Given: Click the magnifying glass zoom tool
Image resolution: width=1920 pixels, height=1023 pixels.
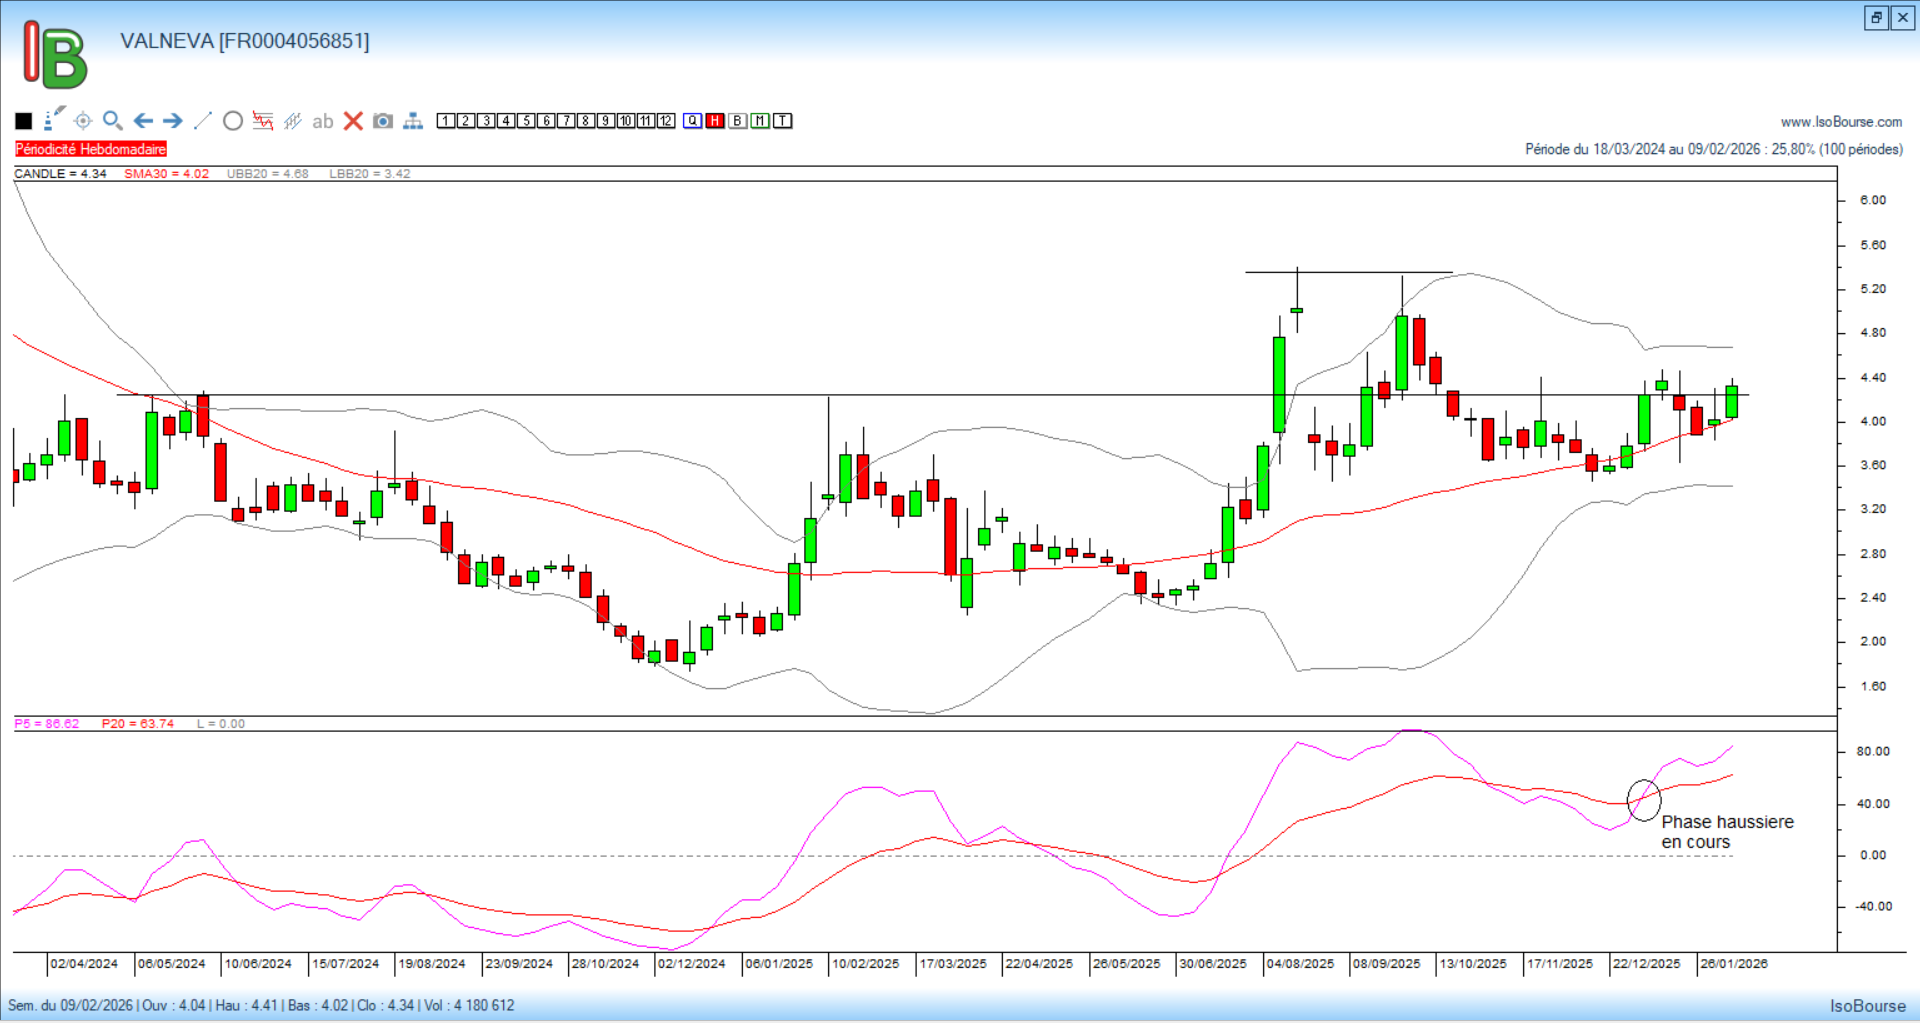Looking at the screenshot, I should coord(113,121).
